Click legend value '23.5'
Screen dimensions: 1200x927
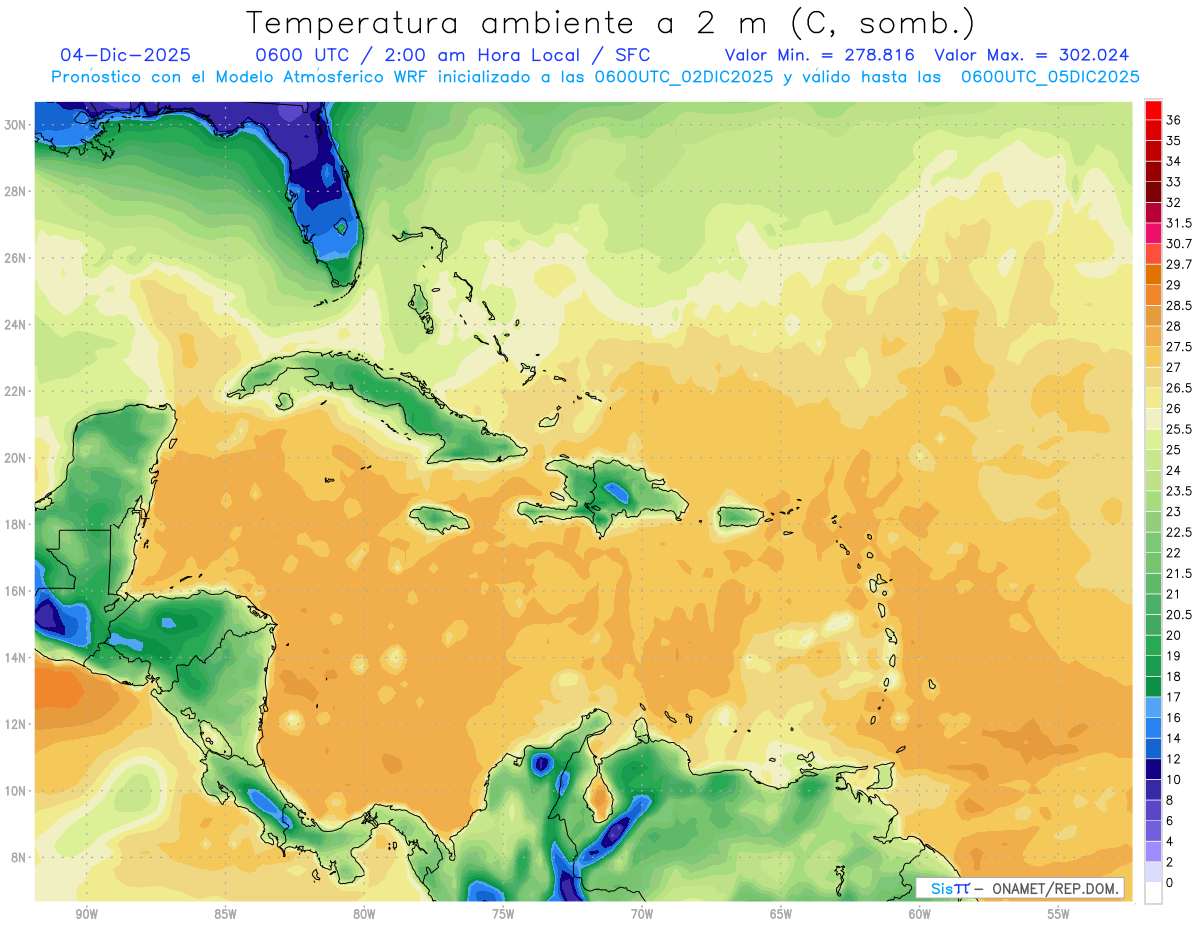1179,491
